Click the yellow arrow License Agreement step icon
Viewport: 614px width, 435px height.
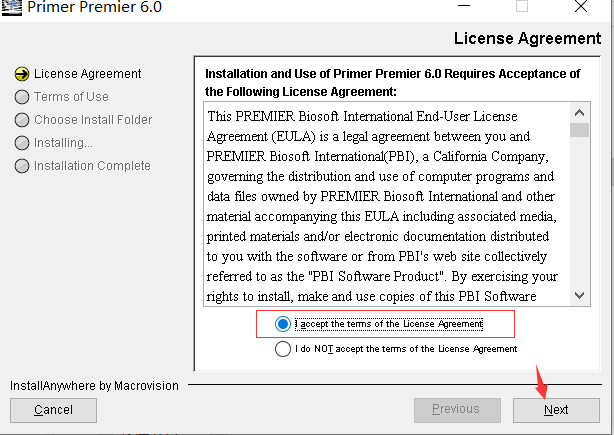(21, 73)
